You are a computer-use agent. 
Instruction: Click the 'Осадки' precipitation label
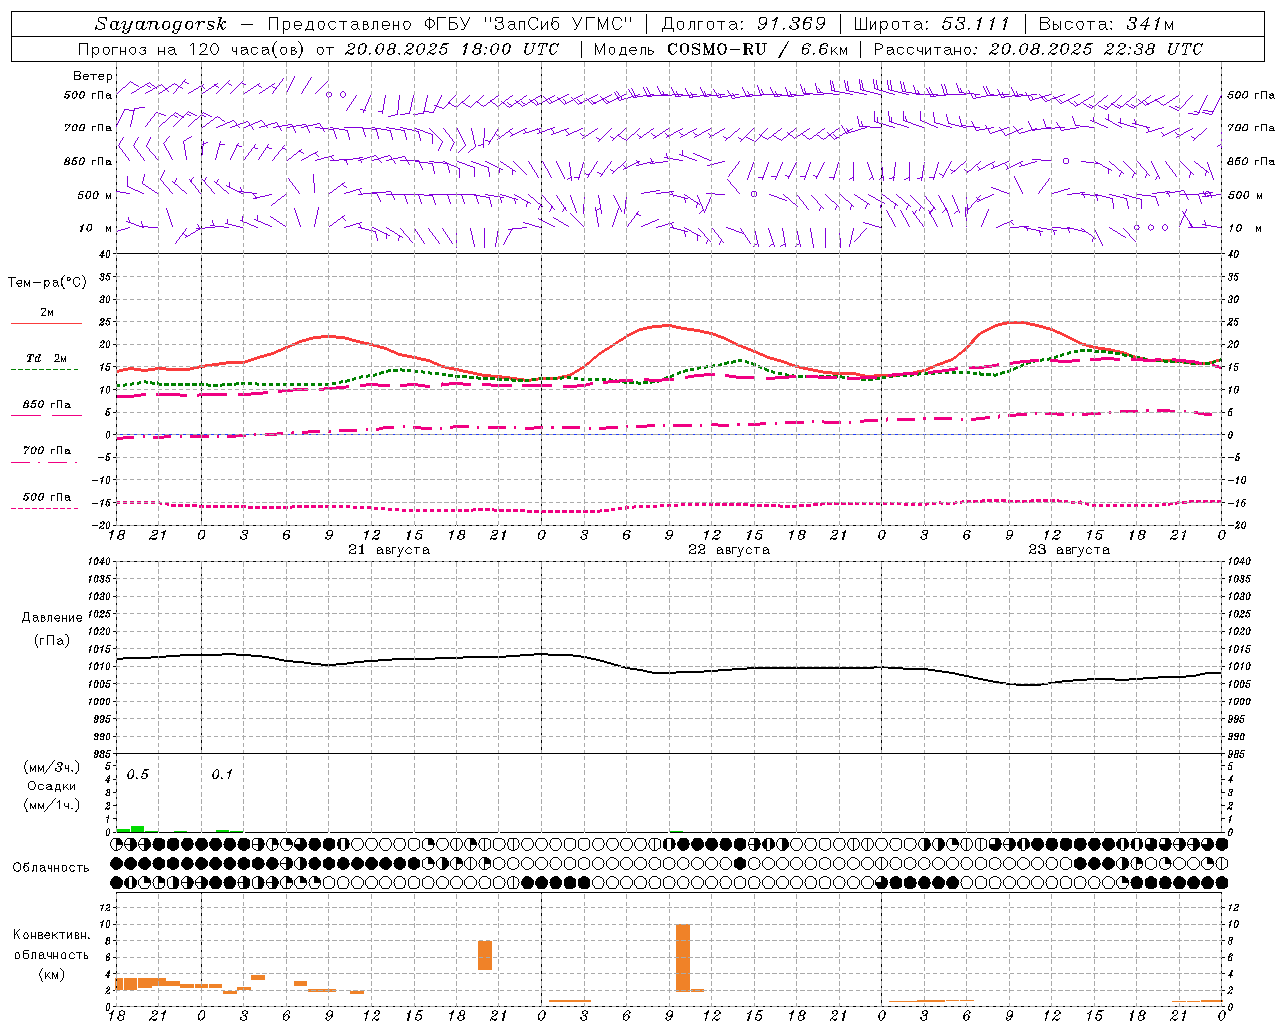[51, 786]
